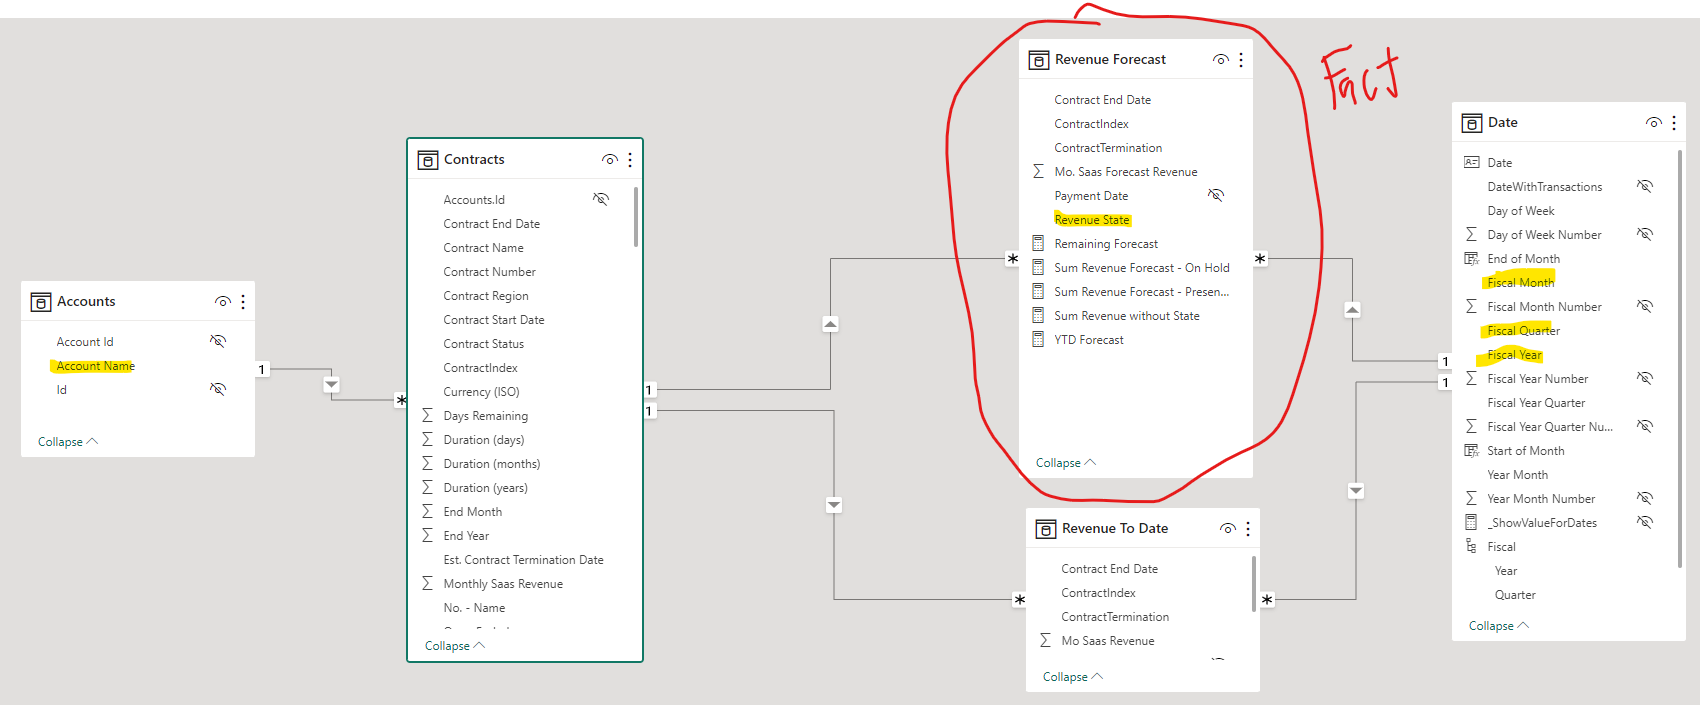The width and height of the screenshot is (1700, 705).
Task: Collapse the Revenue Forecast table card
Action: [x=1066, y=462]
